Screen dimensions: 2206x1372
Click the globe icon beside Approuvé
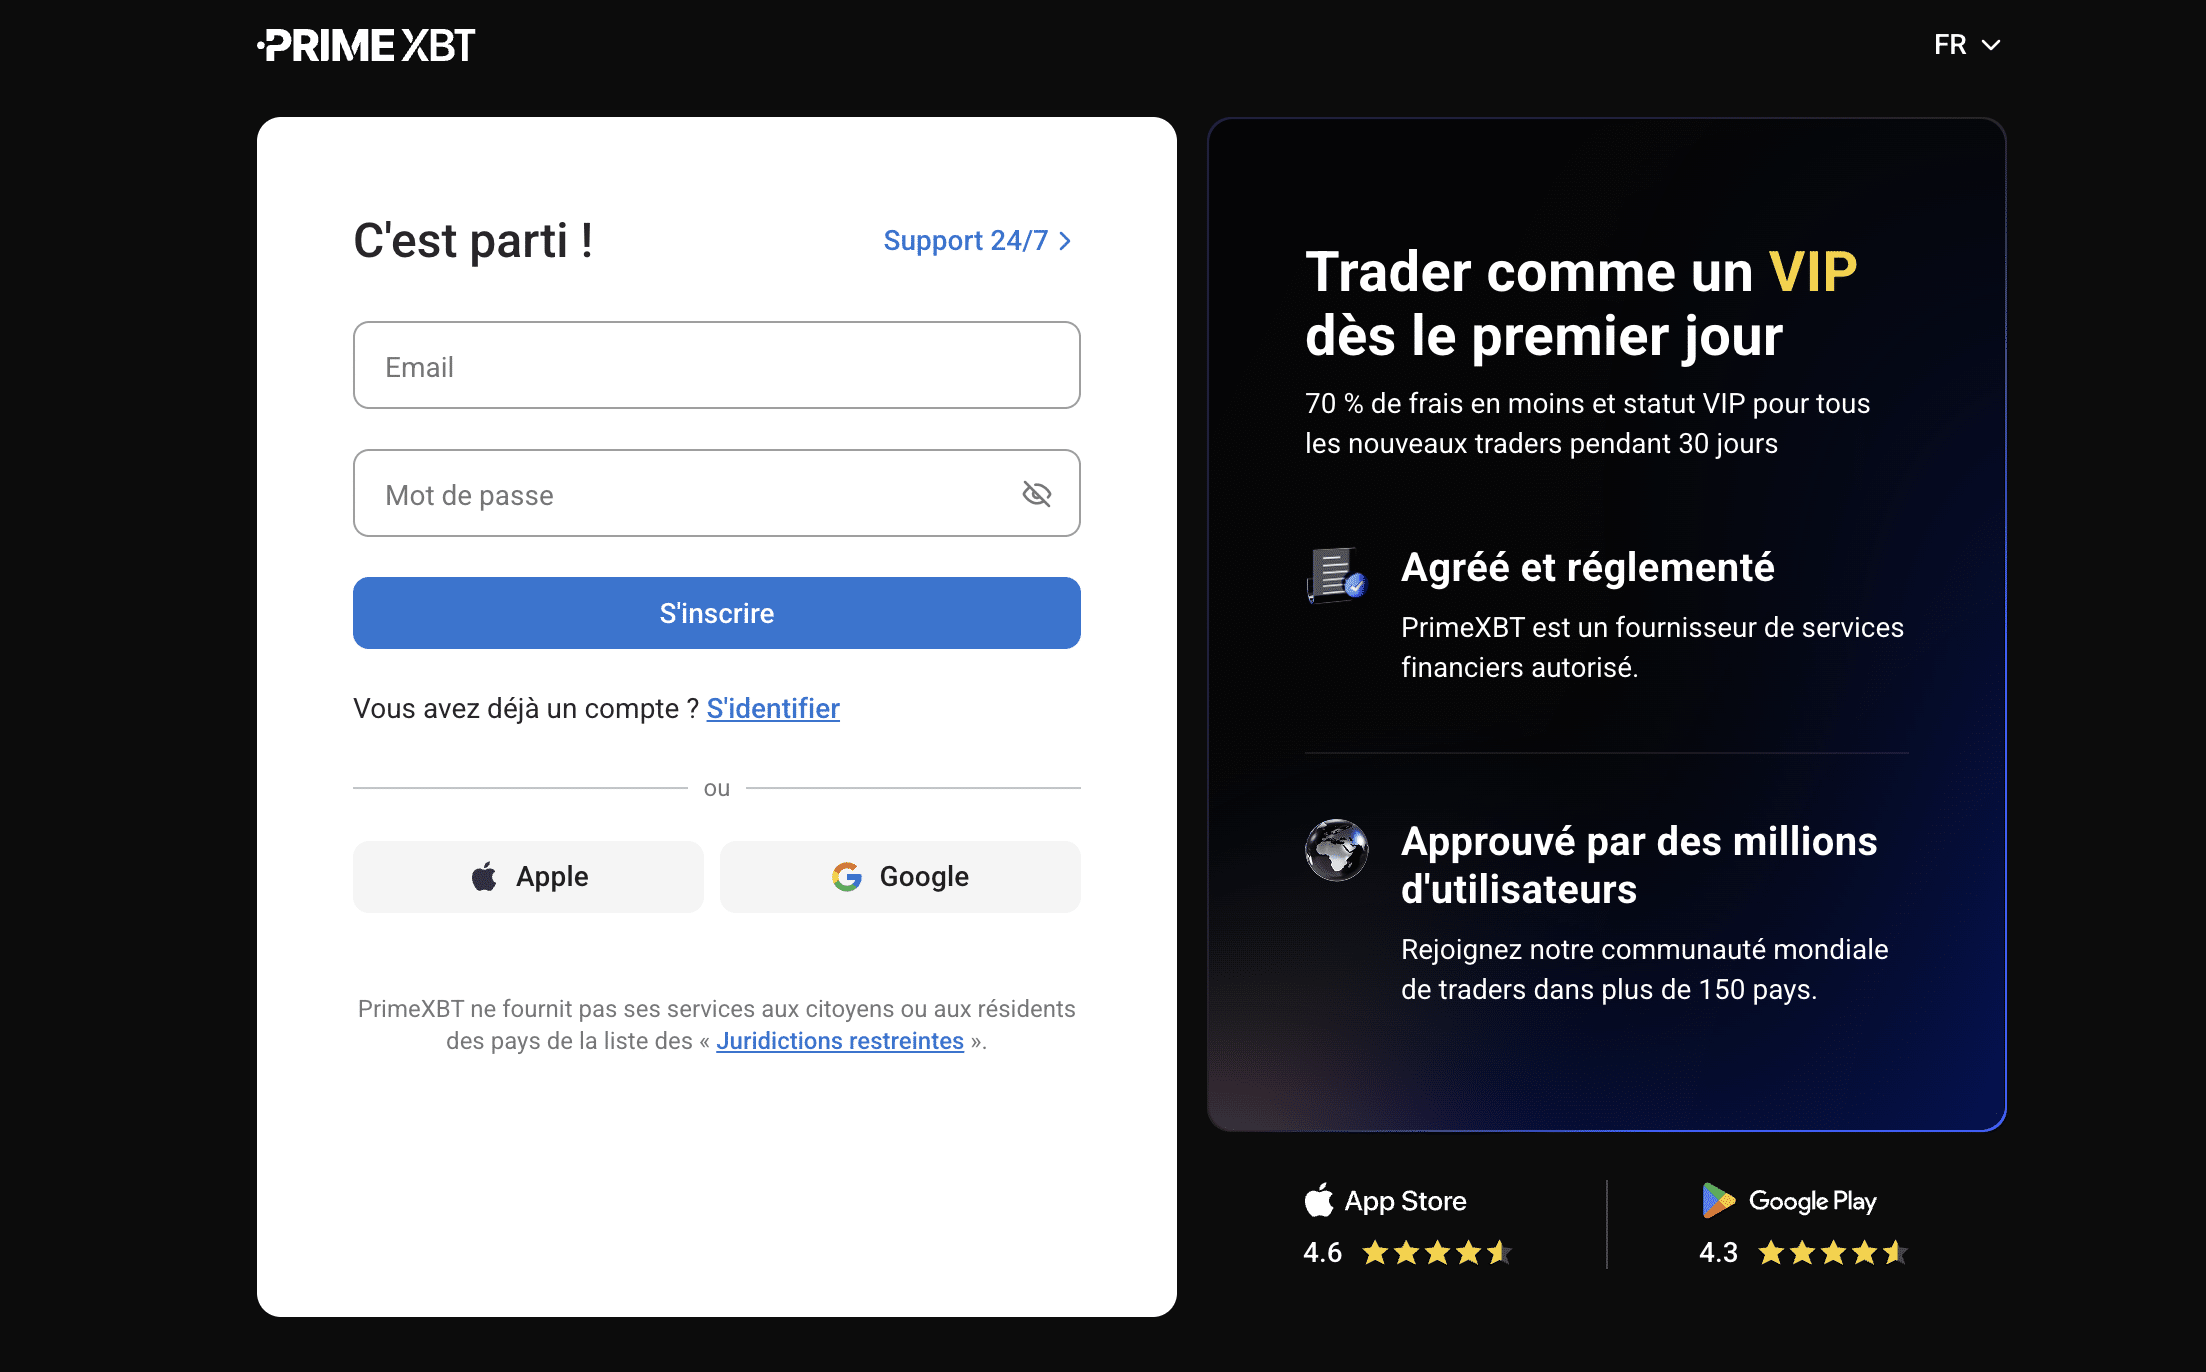(x=1336, y=850)
